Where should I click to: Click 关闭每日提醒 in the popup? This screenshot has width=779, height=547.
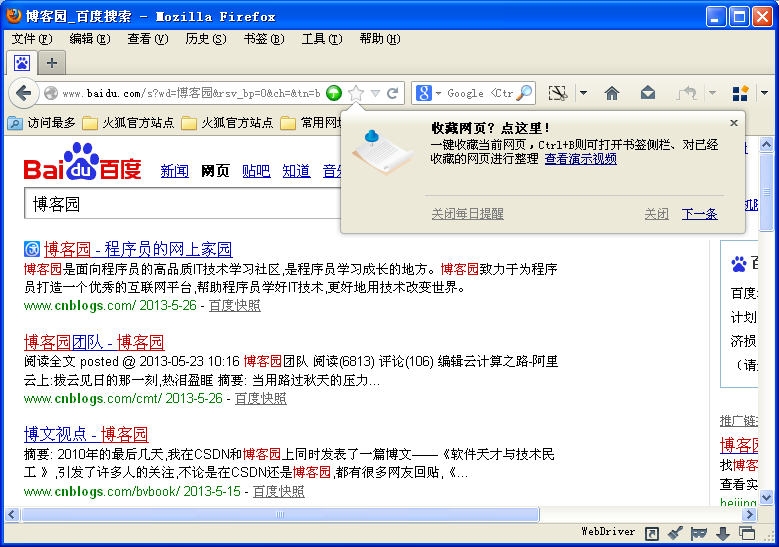[x=467, y=214]
